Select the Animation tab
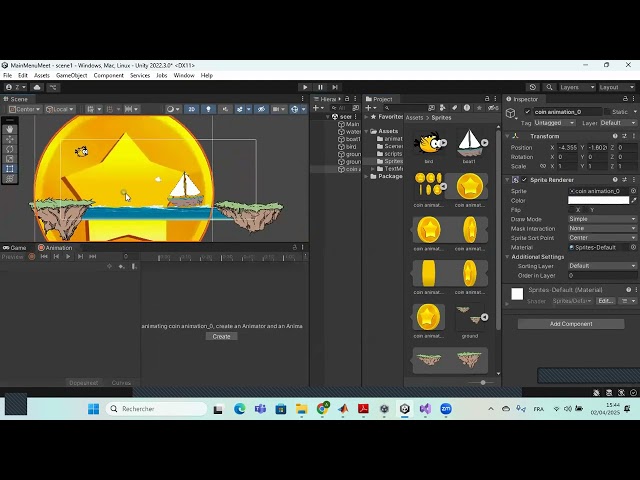This screenshot has height=480, width=640. (x=56, y=248)
